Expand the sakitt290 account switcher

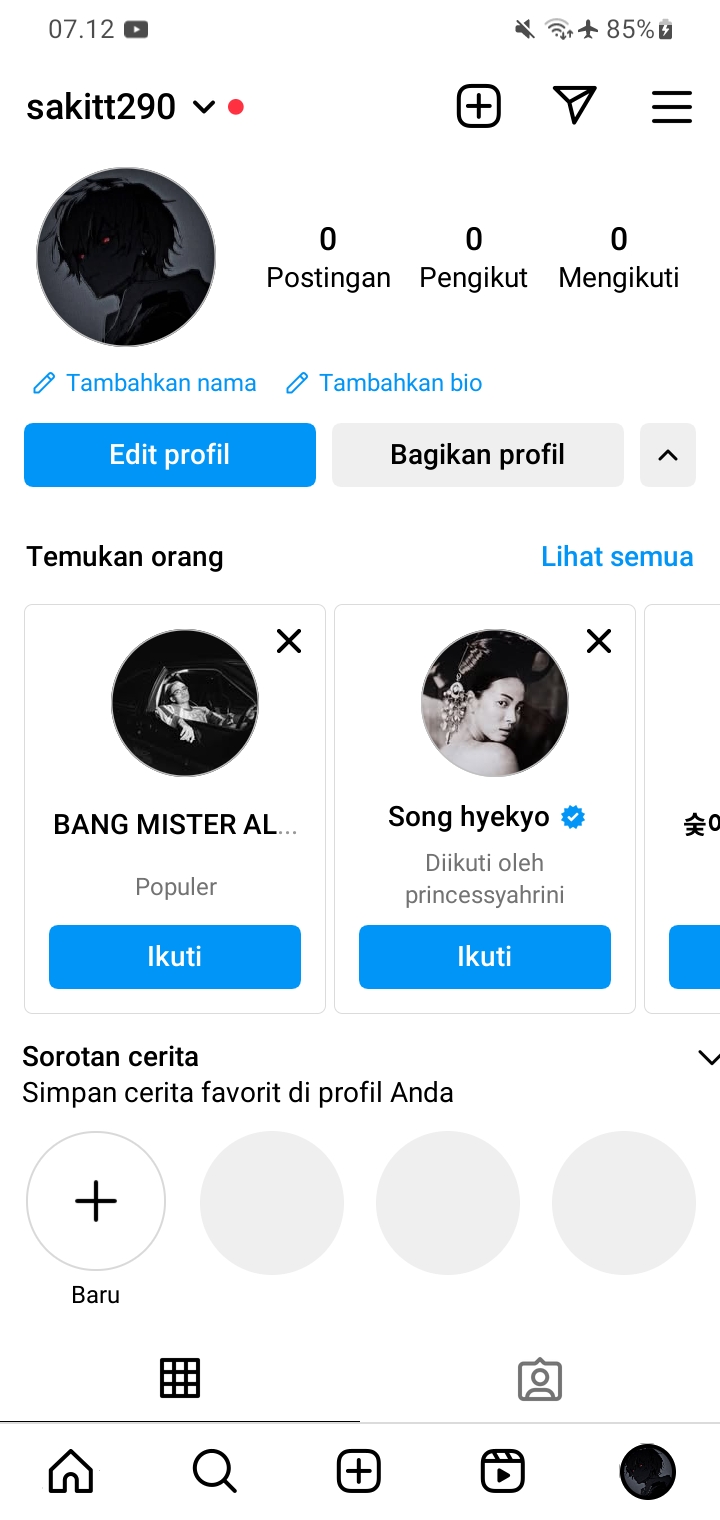click(x=204, y=107)
